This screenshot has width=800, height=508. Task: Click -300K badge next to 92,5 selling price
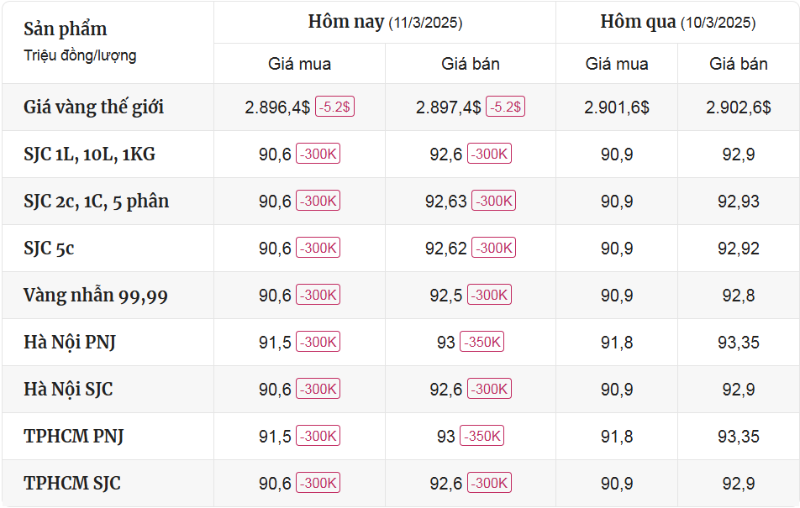pyautogui.click(x=489, y=295)
